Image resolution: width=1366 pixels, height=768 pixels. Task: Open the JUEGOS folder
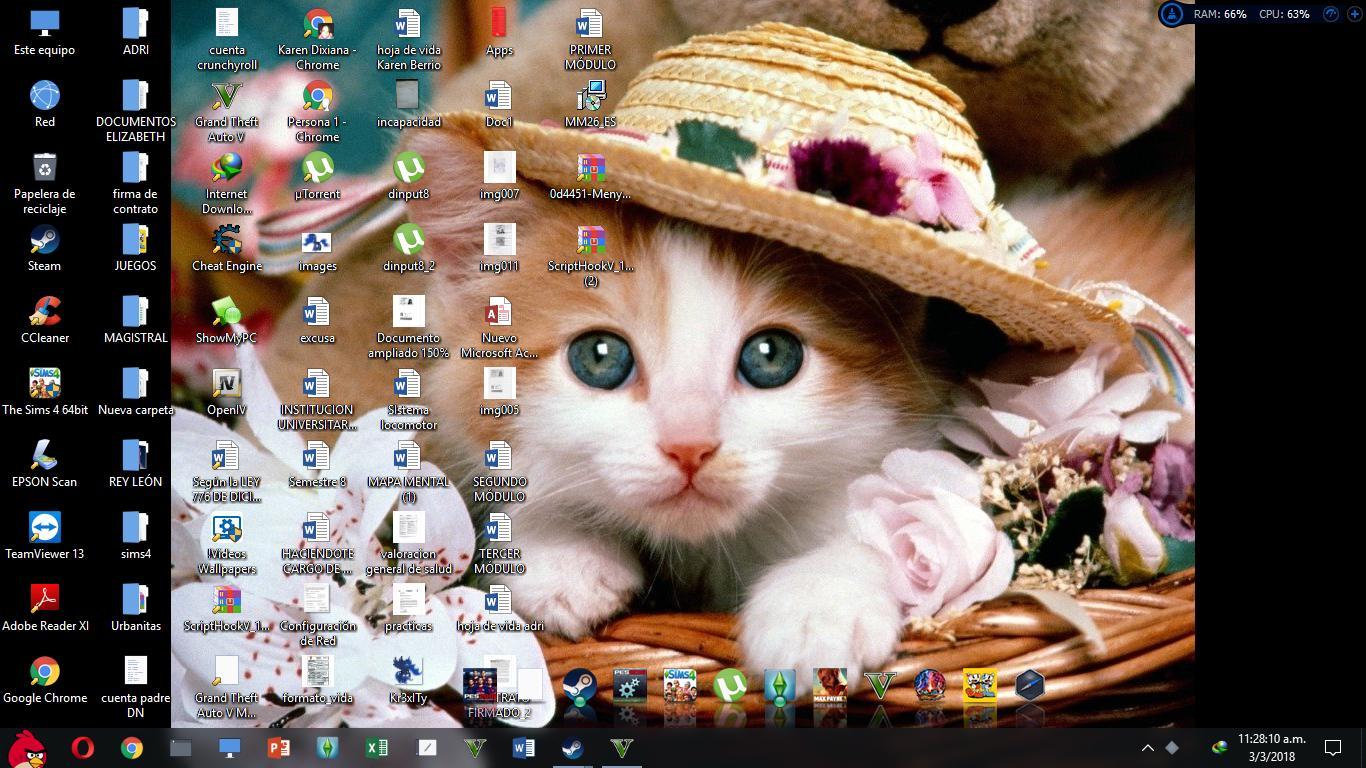pos(136,247)
